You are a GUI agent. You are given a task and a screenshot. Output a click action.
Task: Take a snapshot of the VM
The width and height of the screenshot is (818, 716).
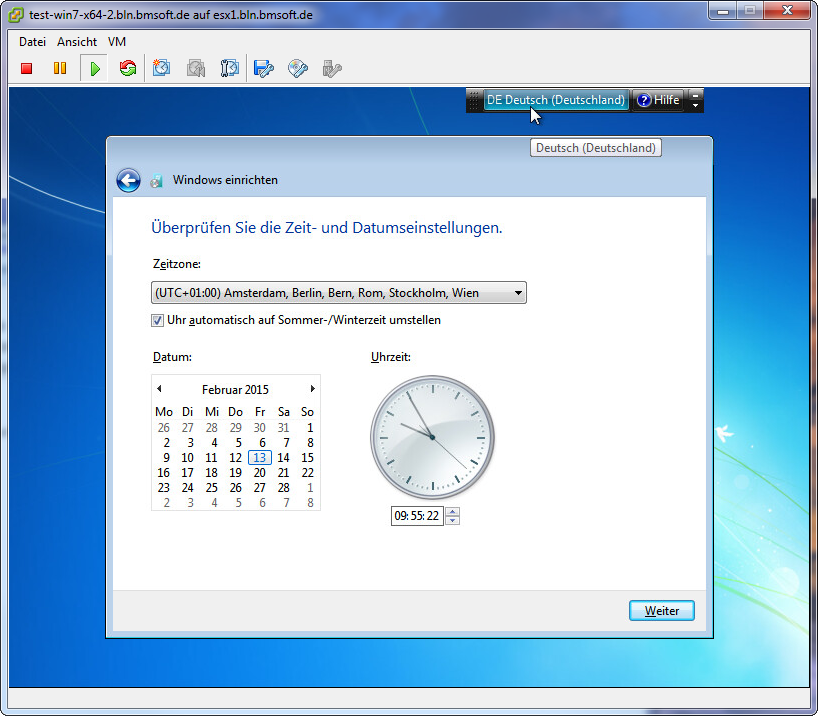click(x=162, y=68)
